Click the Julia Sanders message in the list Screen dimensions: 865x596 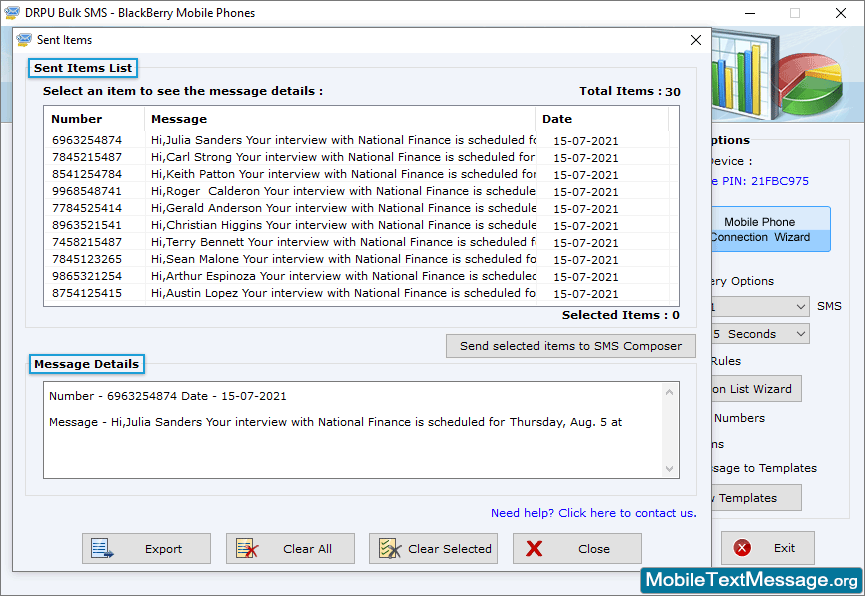pos(343,140)
